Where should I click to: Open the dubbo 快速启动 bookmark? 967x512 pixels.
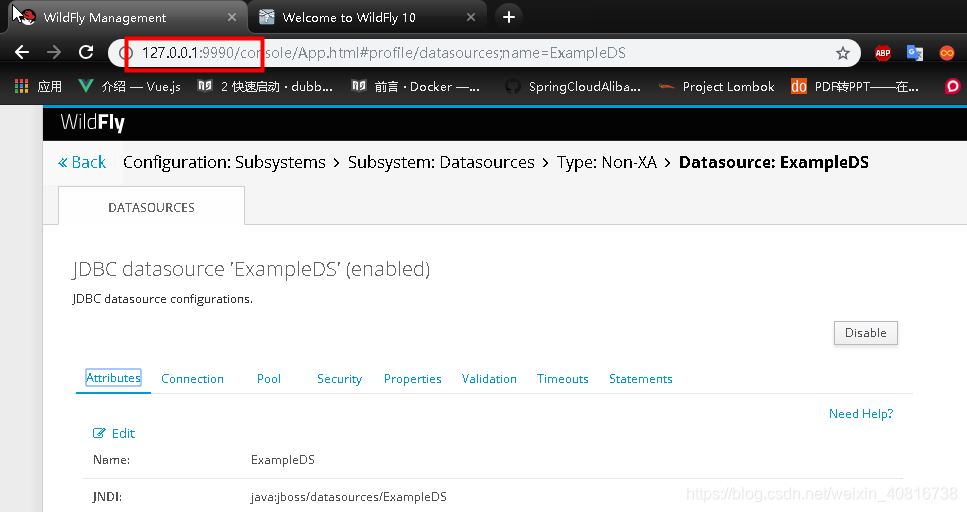(x=265, y=86)
